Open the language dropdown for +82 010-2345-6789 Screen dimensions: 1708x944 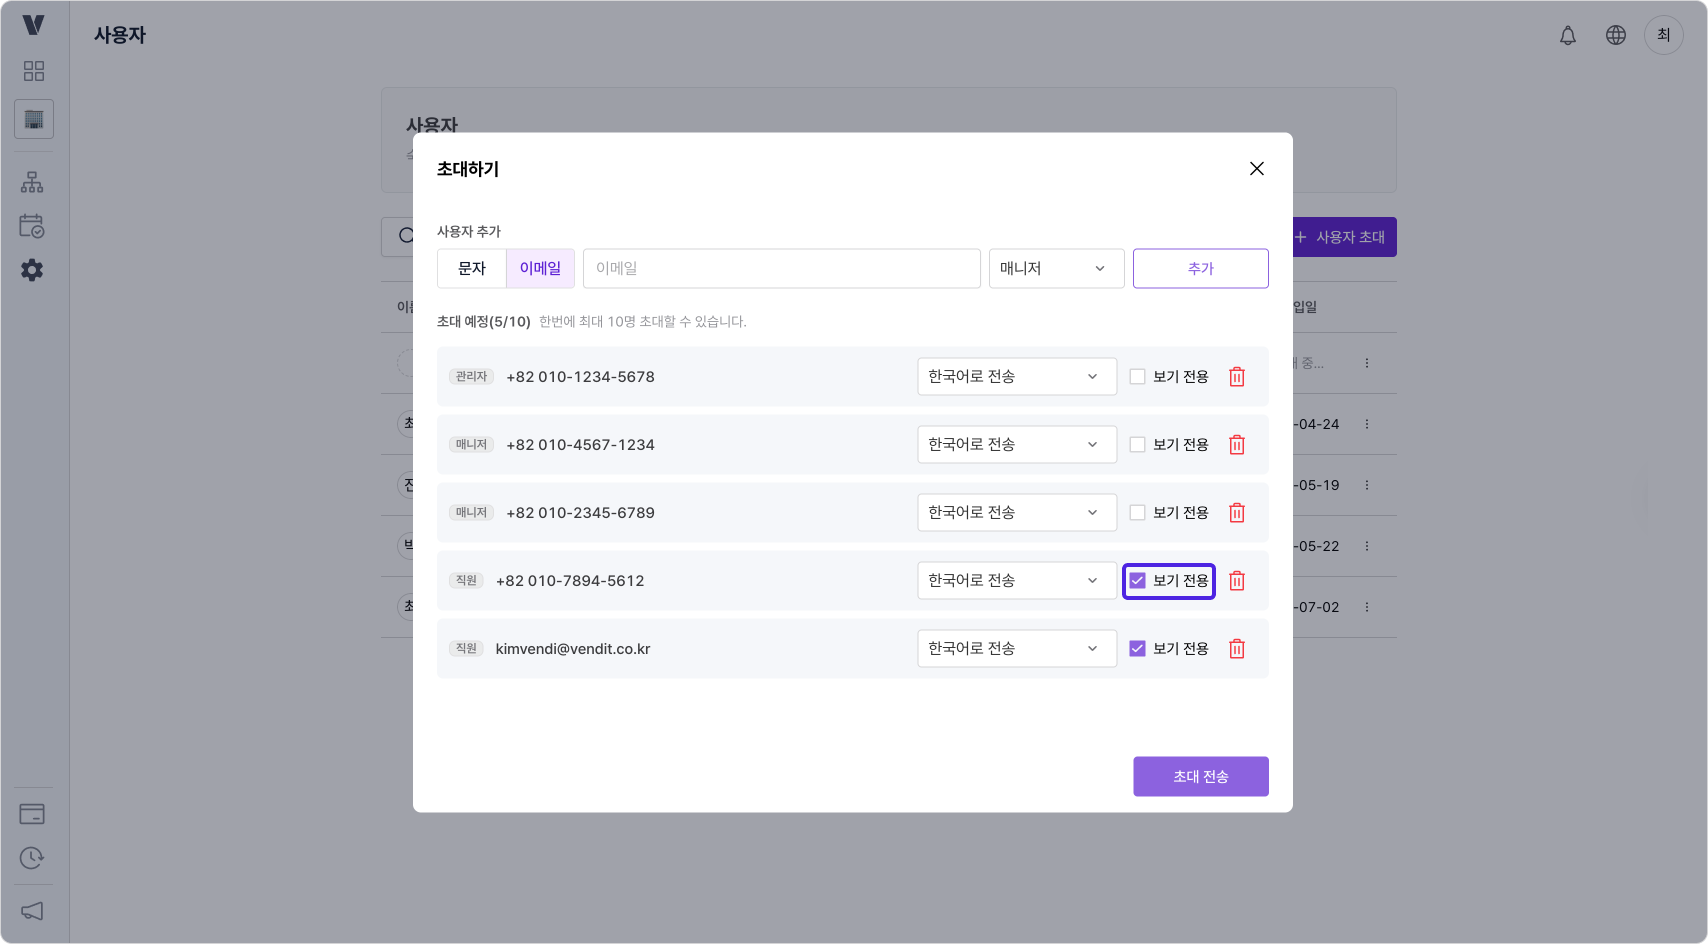pyautogui.click(x=1016, y=512)
